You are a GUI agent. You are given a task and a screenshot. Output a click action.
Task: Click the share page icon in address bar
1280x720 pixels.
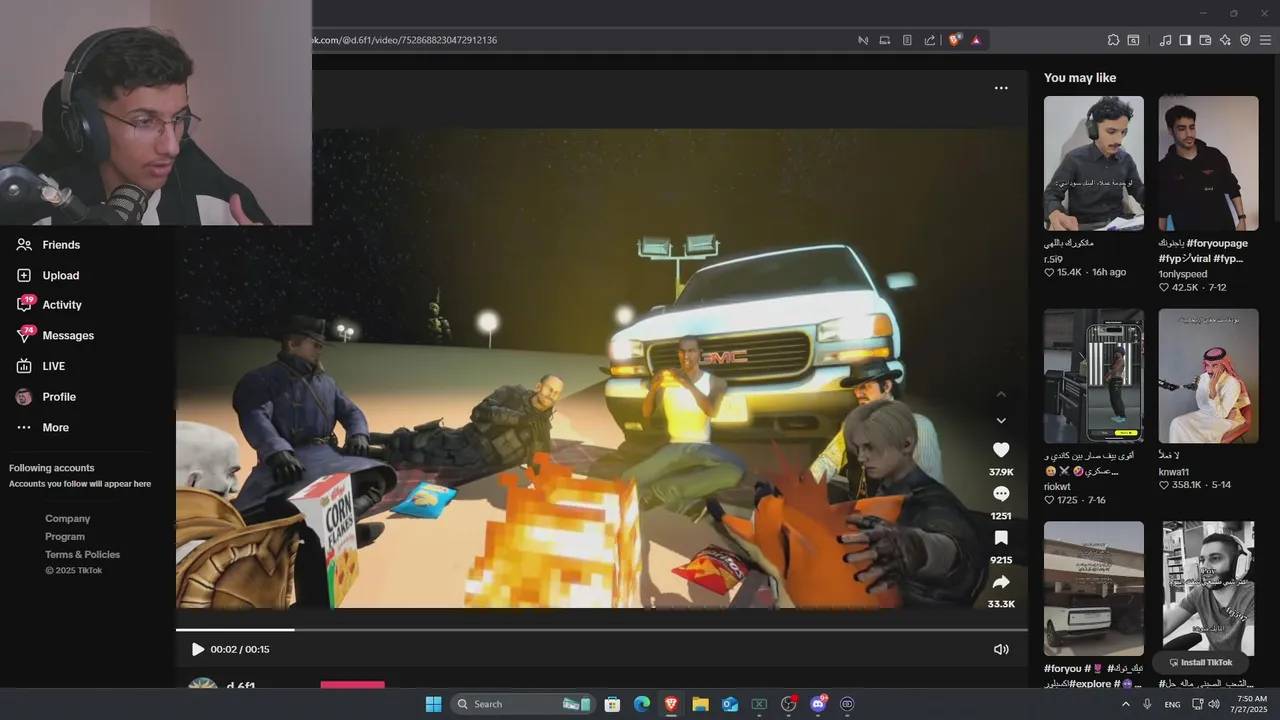click(930, 40)
